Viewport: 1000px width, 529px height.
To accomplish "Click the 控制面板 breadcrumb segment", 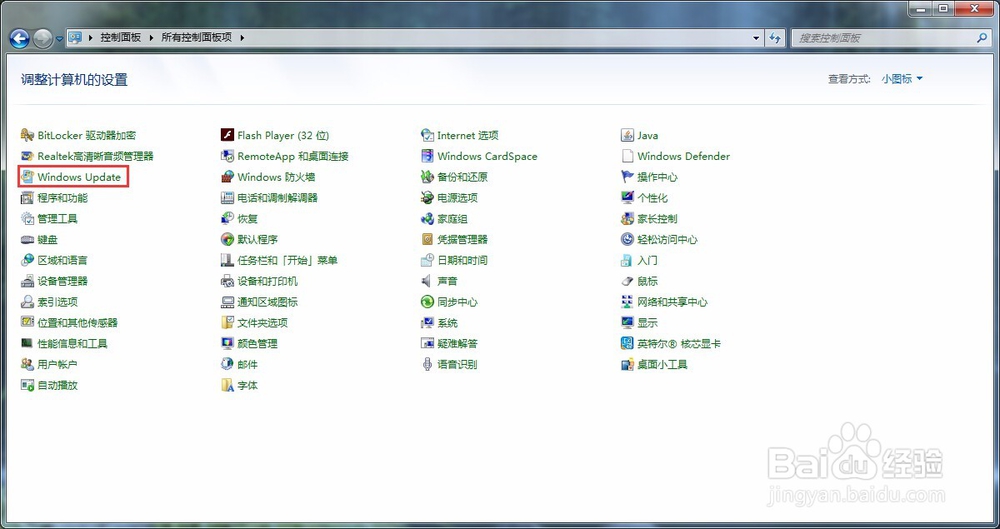I will point(121,38).
